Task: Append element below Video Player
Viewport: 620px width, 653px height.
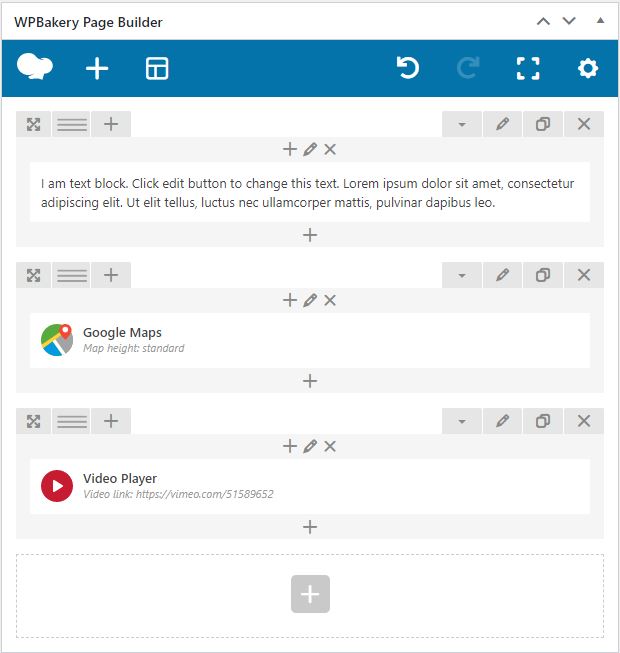Action: 310,527
